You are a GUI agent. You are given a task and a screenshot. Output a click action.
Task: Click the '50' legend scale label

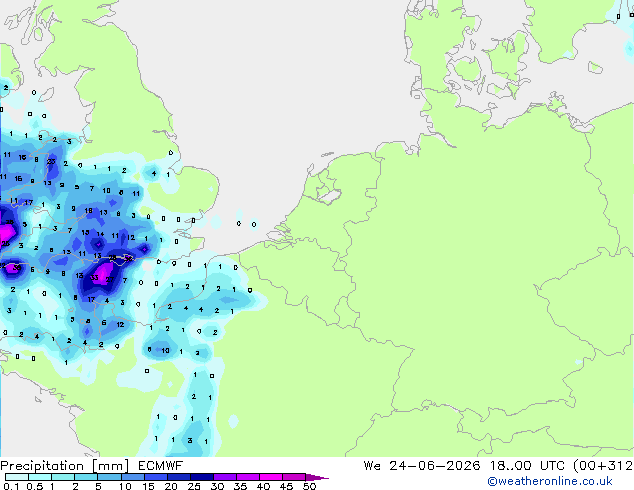coord(309,486)
